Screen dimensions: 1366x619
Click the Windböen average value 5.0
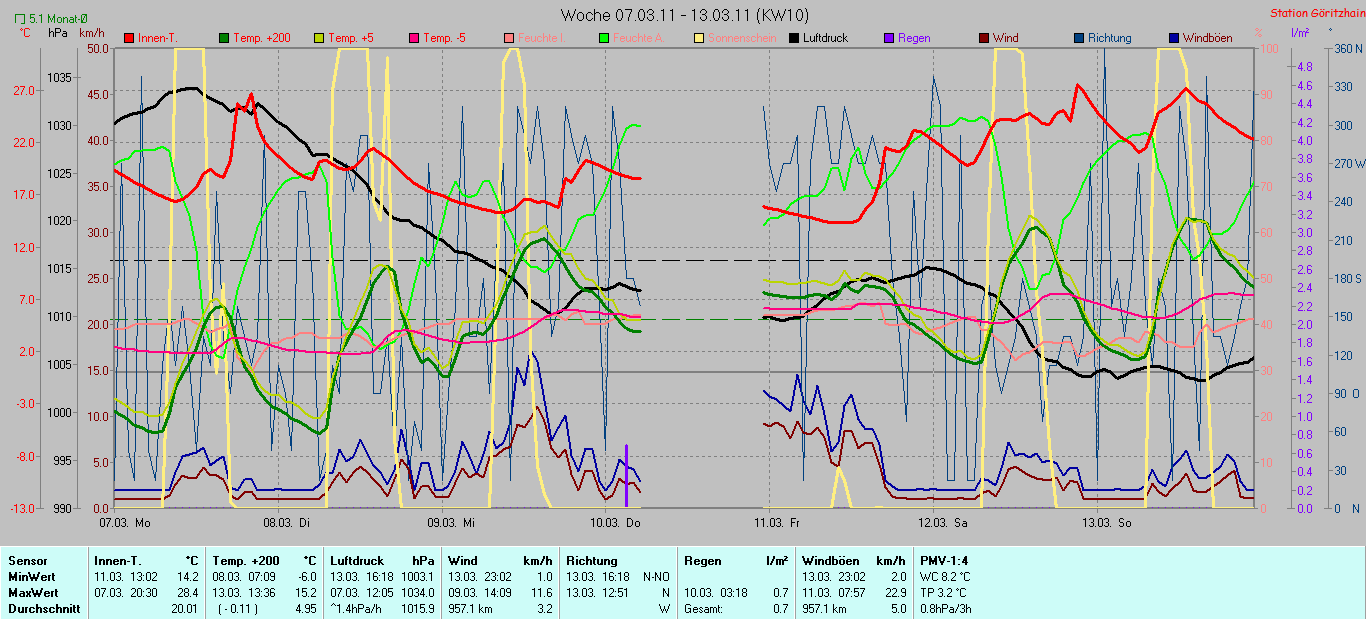click(897, 608)
